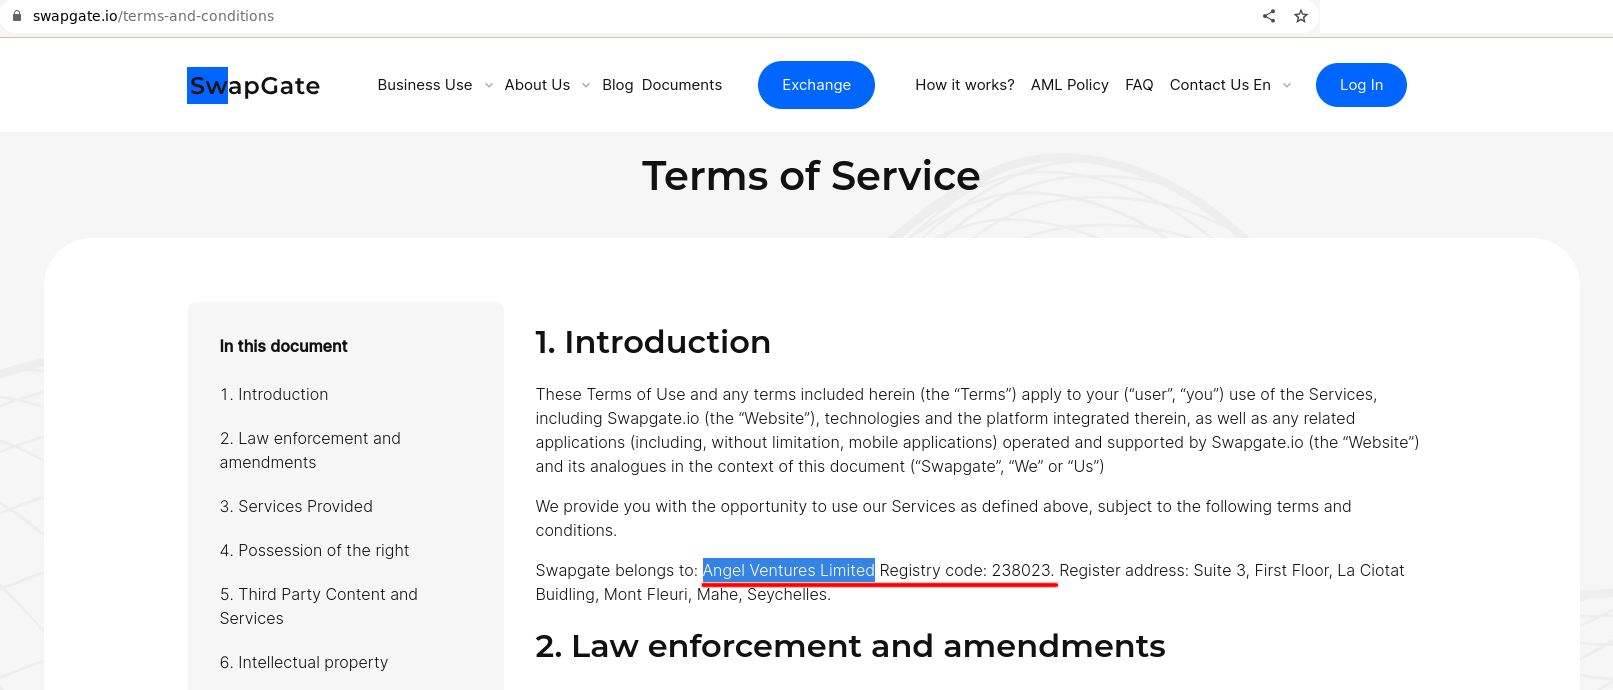This screenshot has width=1613, height=690.
Task: Click the 1. Introduction main heading
Action: [x=653, y=342]
